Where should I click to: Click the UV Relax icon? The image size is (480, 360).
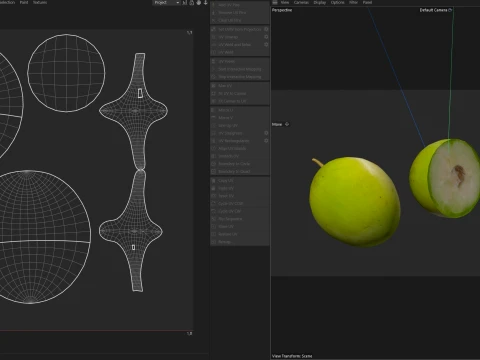(x=214, y=61)
